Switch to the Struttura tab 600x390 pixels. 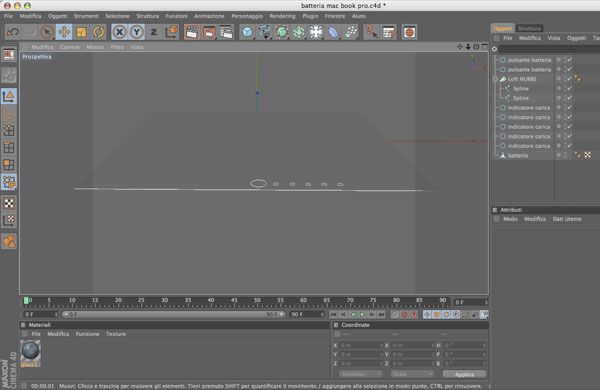tap(529, 28)
